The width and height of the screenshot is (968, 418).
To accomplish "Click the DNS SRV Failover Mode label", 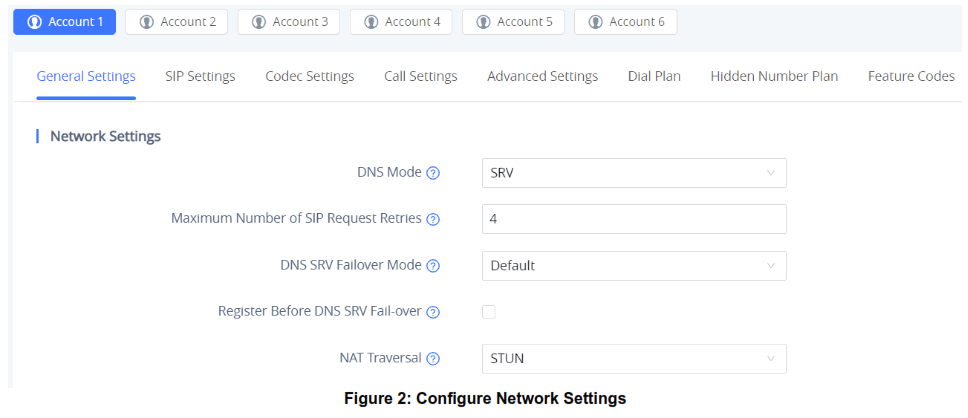I will 351,265.
